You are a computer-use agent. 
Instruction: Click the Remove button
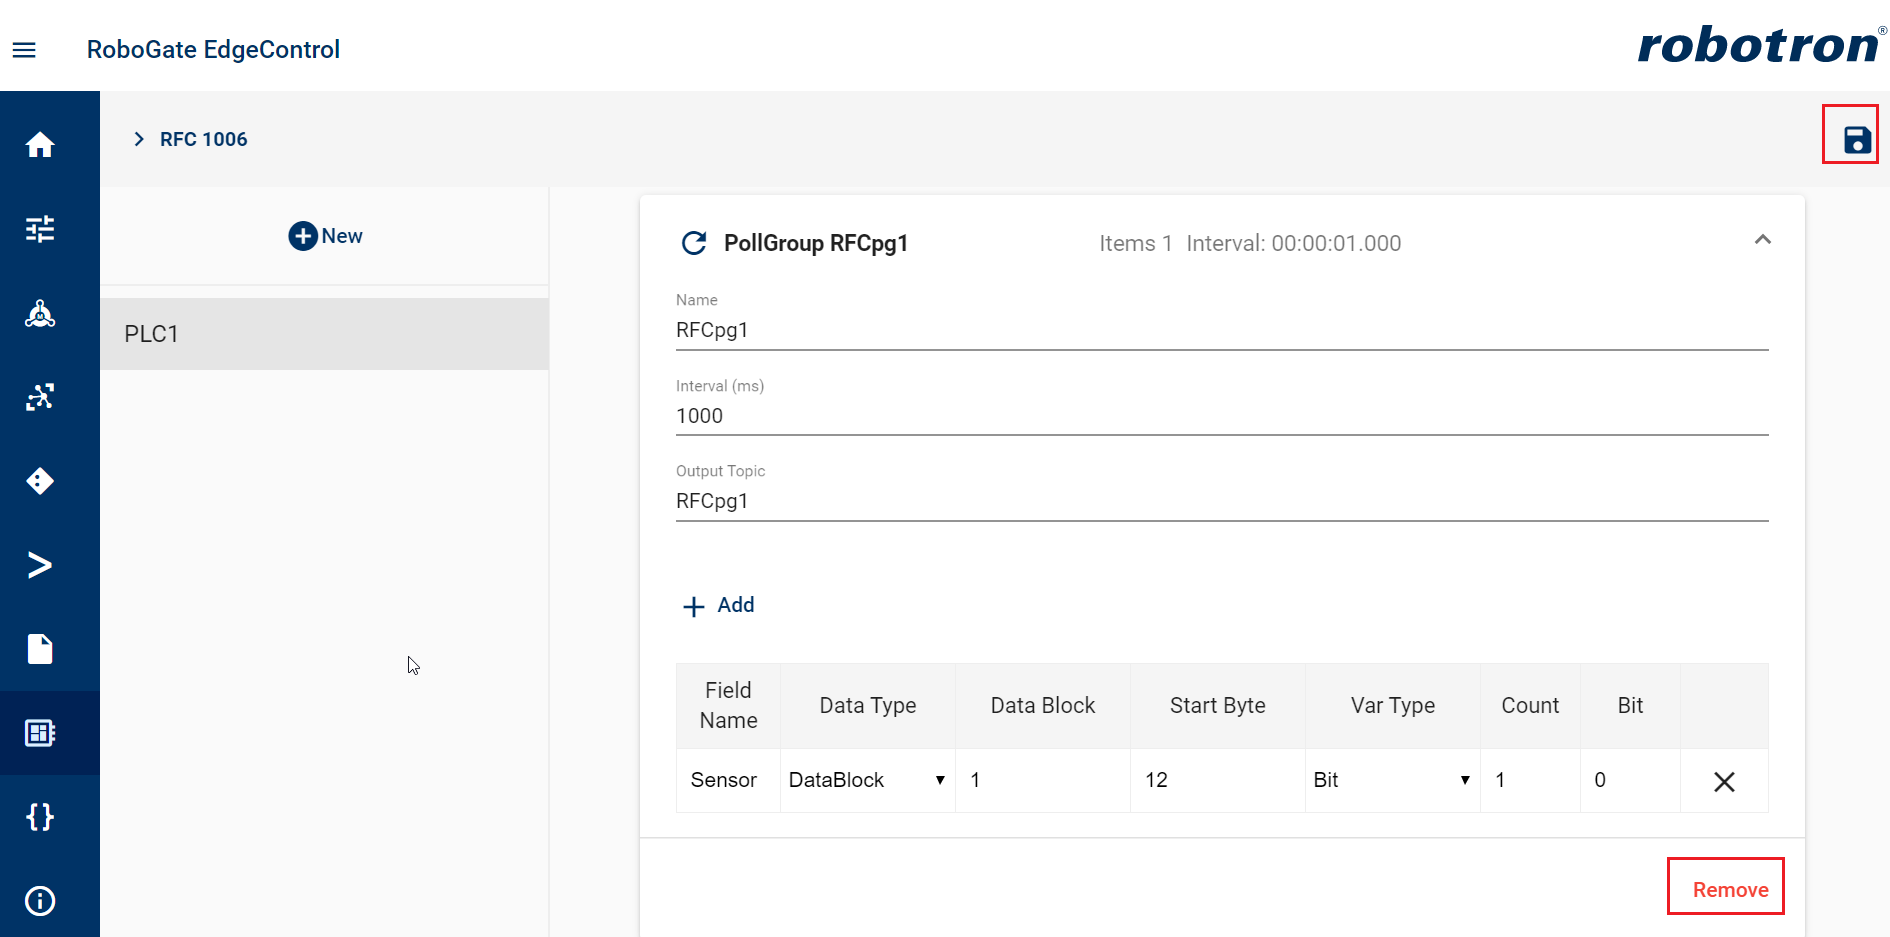point(1729,889)
